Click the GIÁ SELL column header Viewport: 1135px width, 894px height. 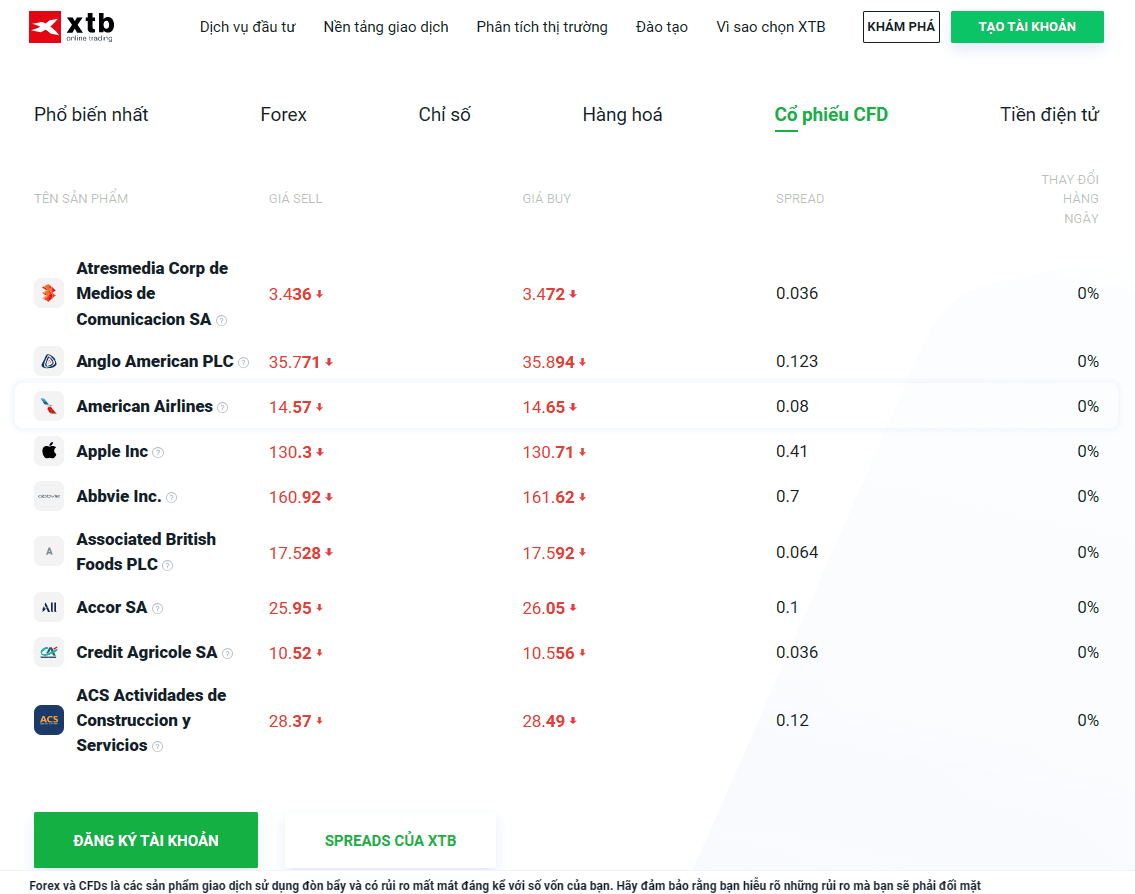(x=295, y=198)
